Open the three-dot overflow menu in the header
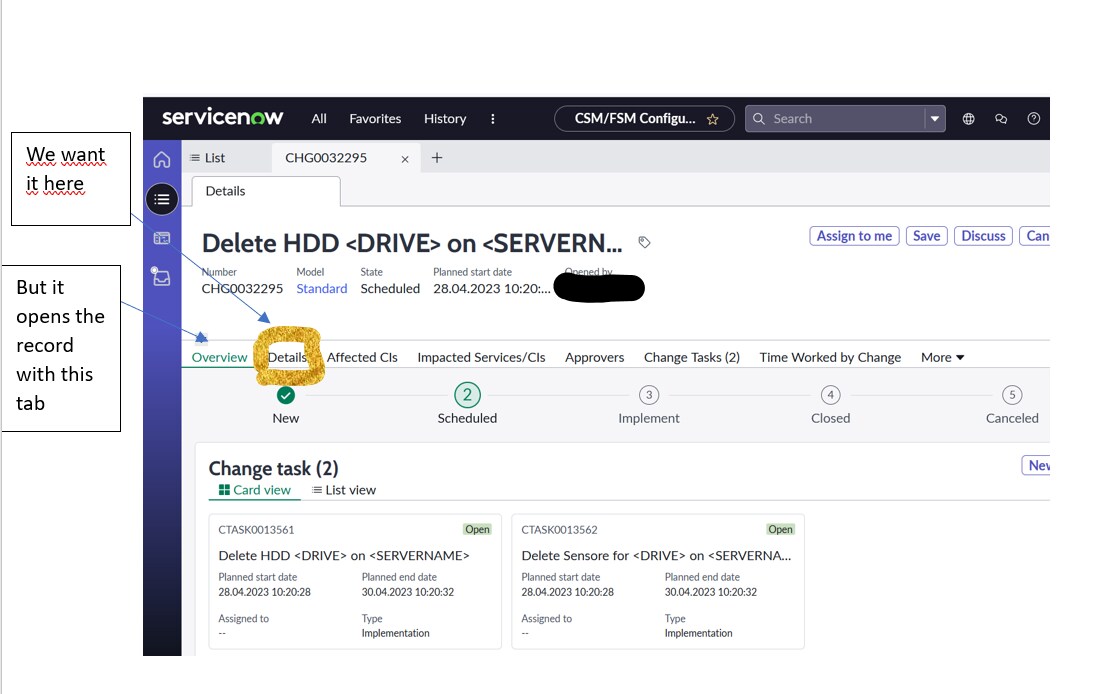 tap(493, 118)
